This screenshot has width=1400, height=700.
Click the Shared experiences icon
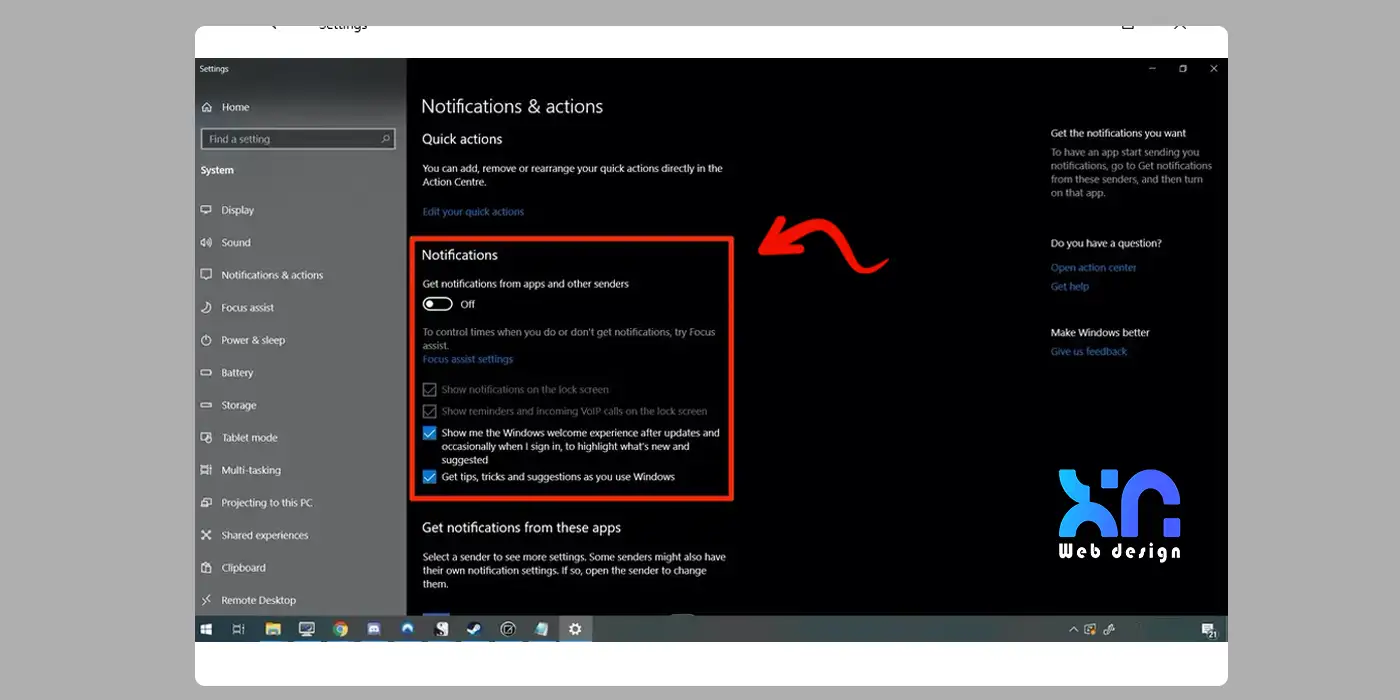[x=207, y=535]
